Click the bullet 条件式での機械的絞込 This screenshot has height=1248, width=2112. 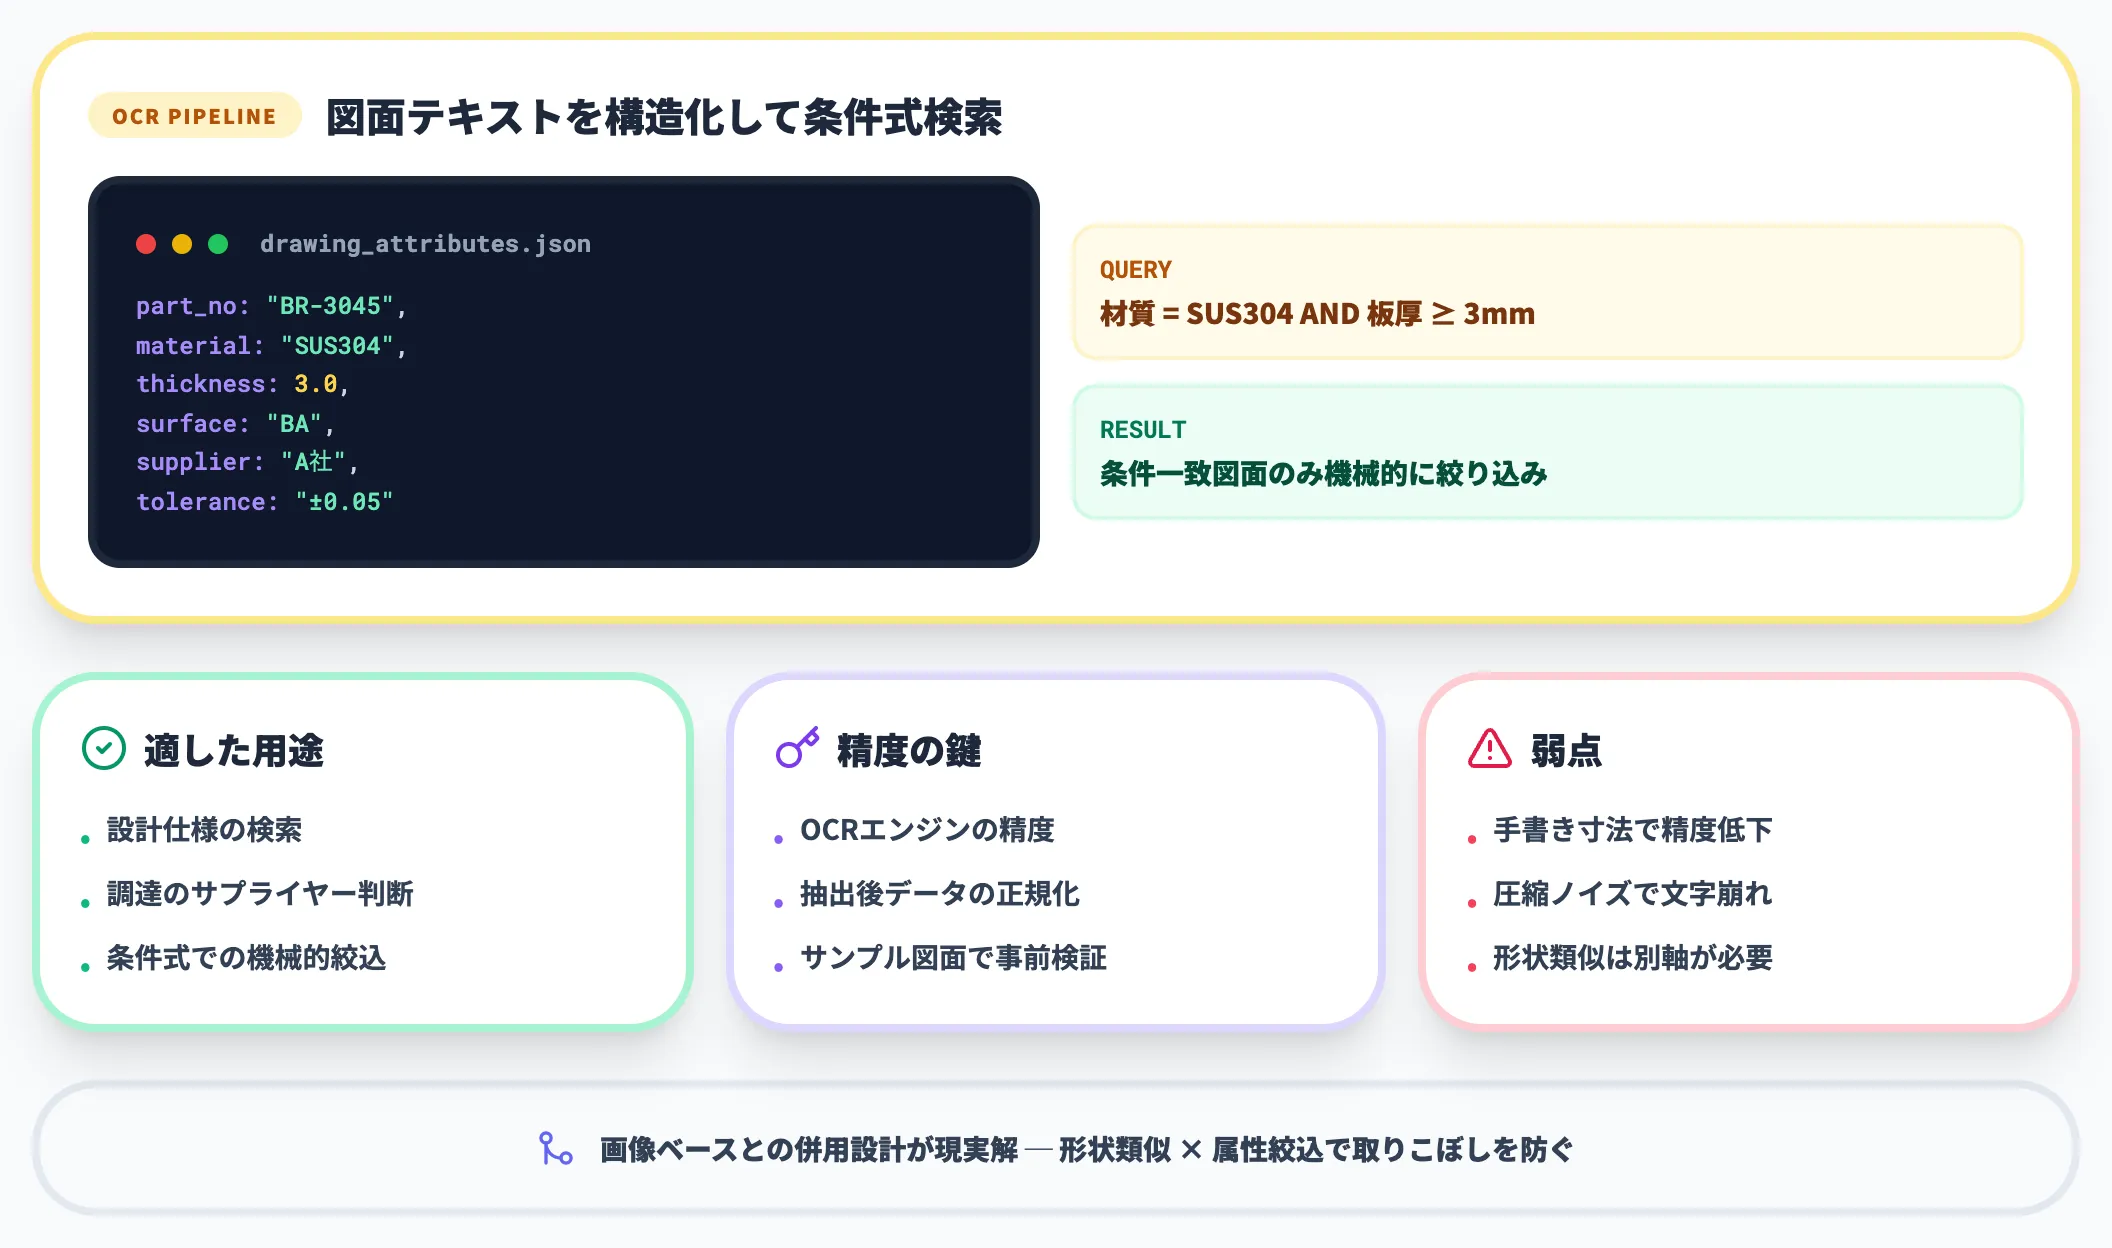[x=246, y=958]
